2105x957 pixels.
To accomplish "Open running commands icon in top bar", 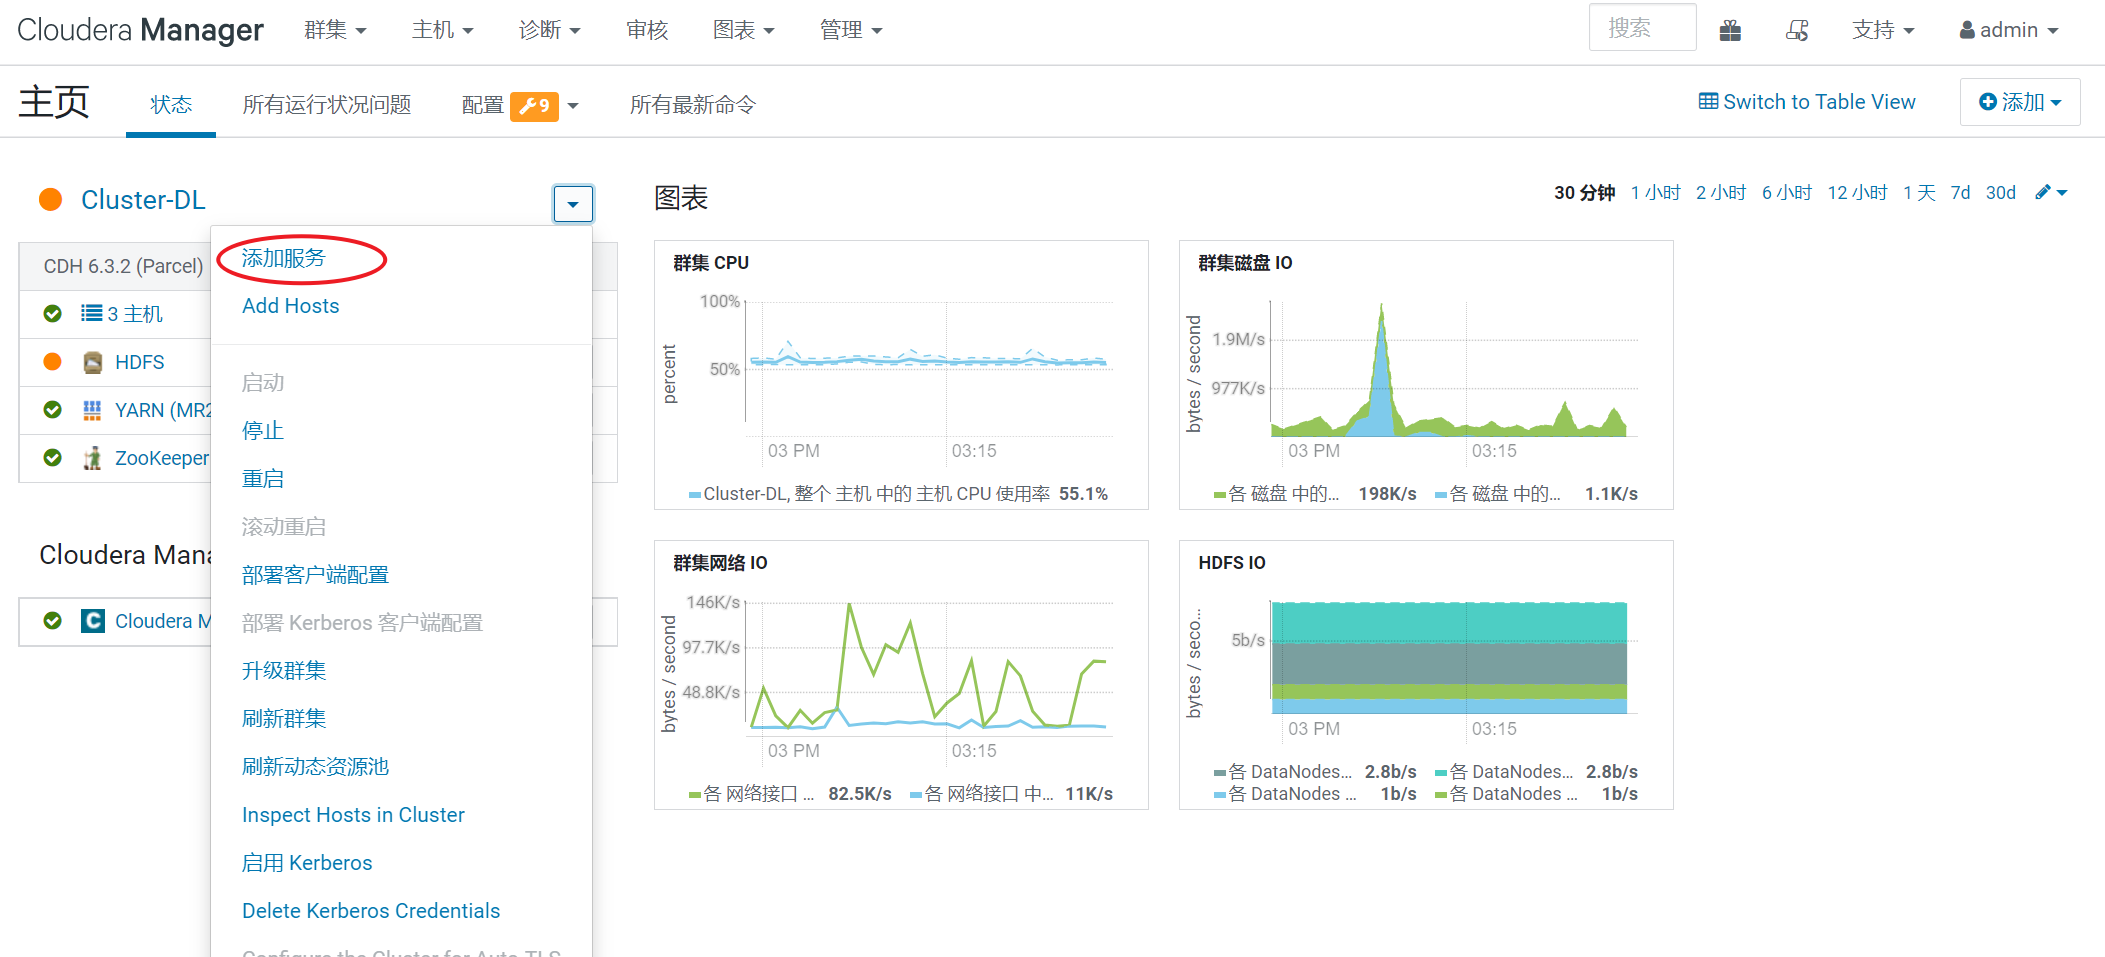I will tap(1797, 31).
